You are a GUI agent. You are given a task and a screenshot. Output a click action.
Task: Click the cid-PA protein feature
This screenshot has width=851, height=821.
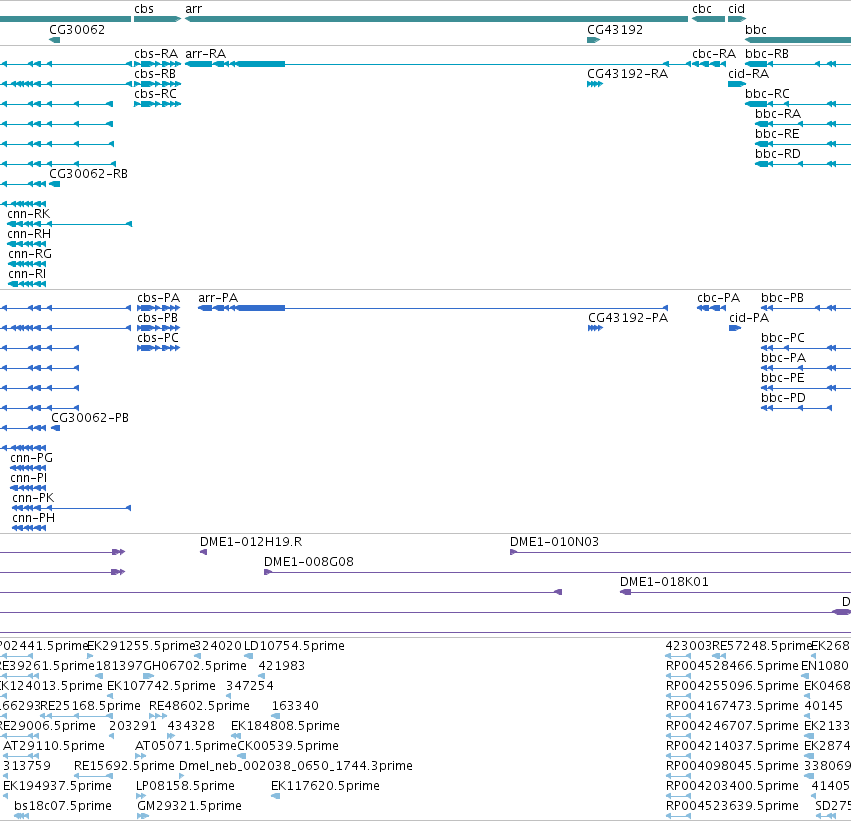[x=735, y=328]
